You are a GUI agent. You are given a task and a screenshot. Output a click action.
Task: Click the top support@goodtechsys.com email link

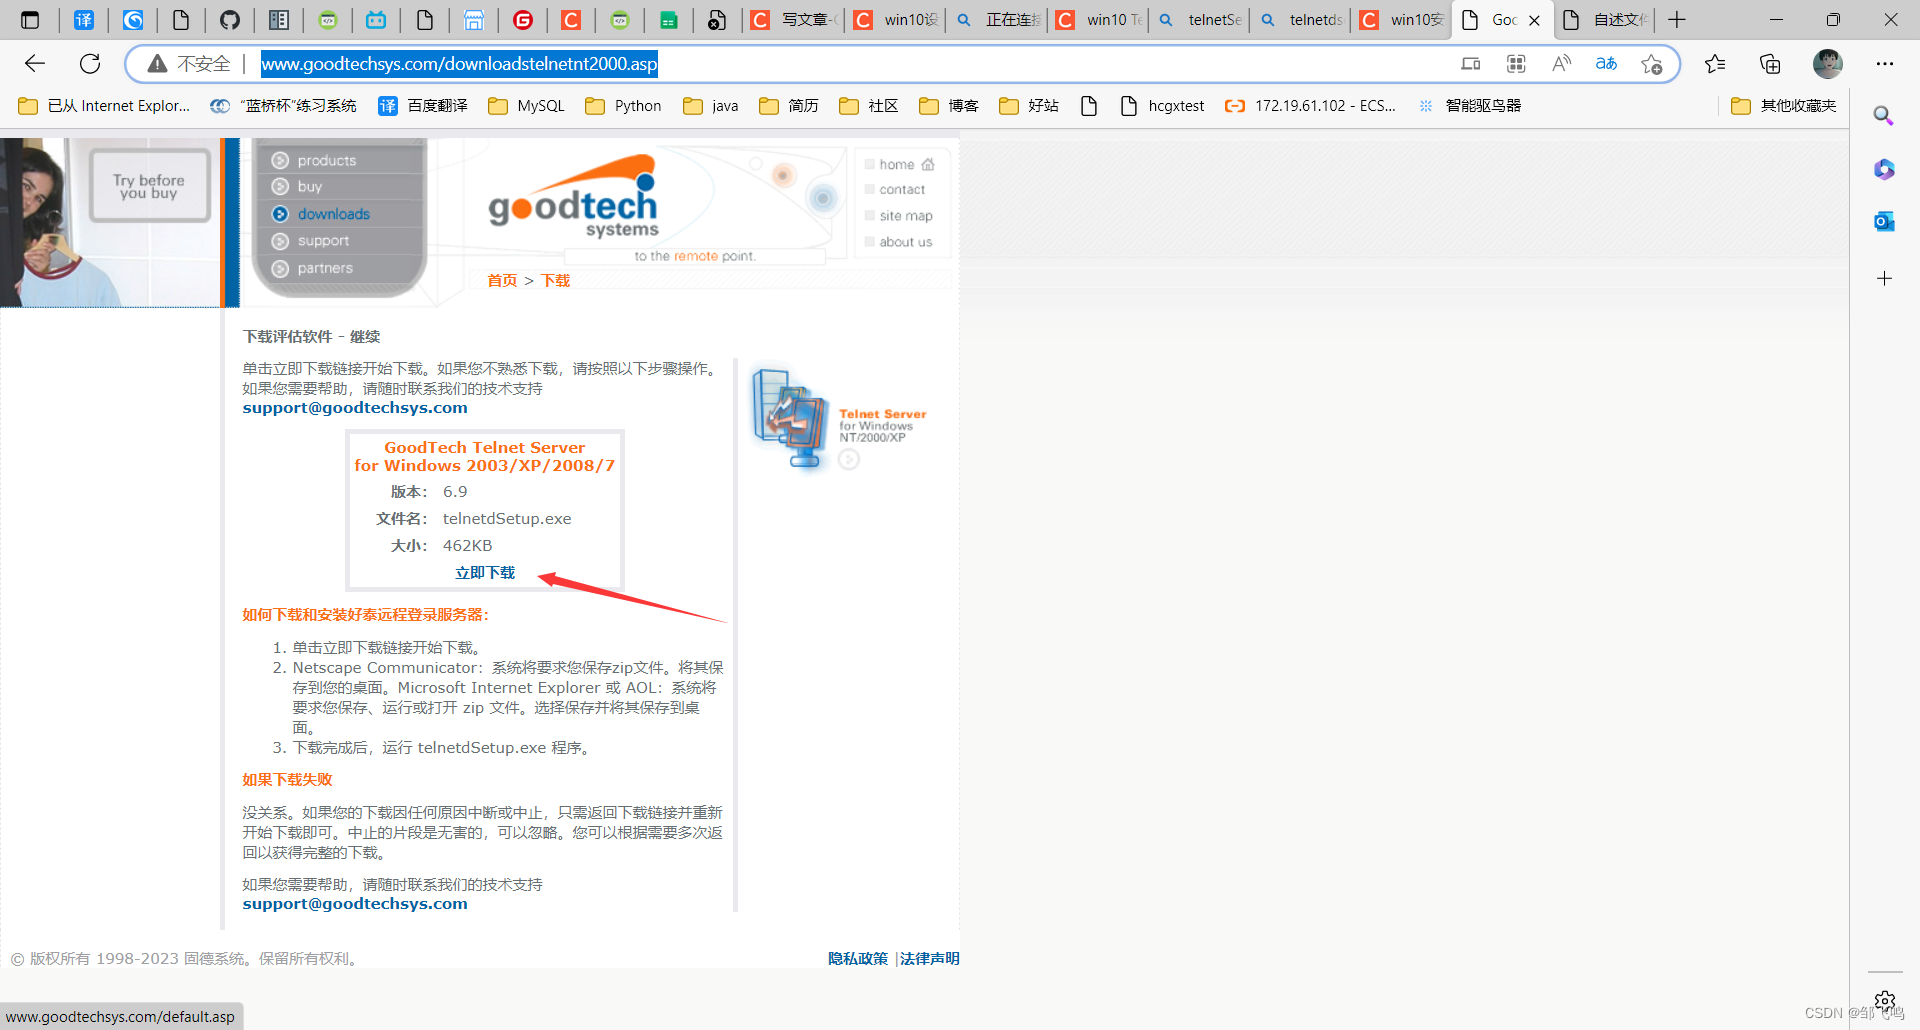pyautogui.click(x=355, y=408)
